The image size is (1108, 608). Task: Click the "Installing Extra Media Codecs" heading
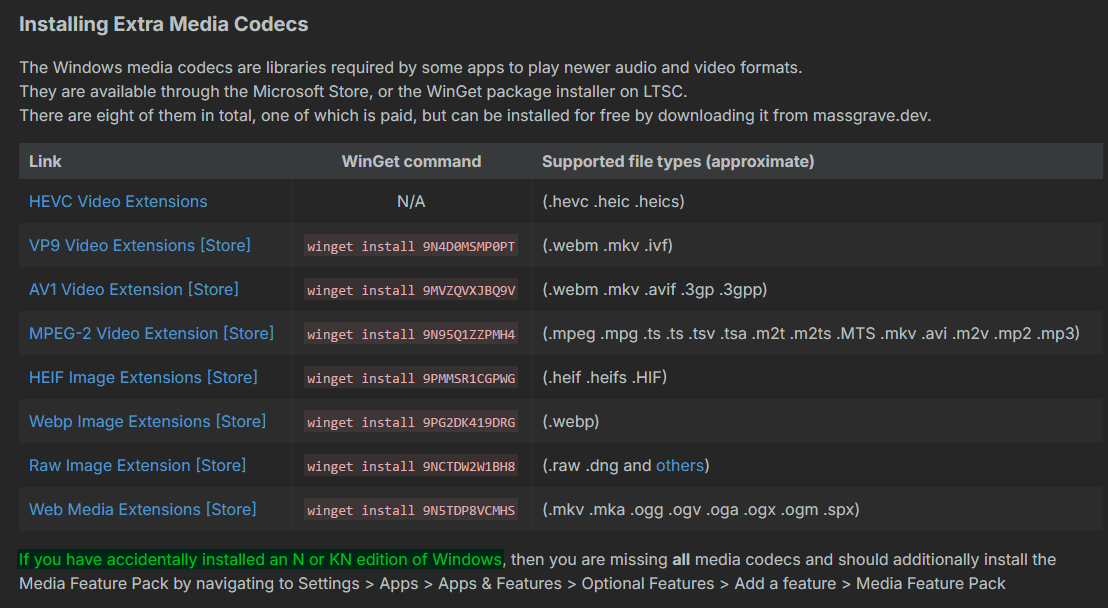[164, 24]
